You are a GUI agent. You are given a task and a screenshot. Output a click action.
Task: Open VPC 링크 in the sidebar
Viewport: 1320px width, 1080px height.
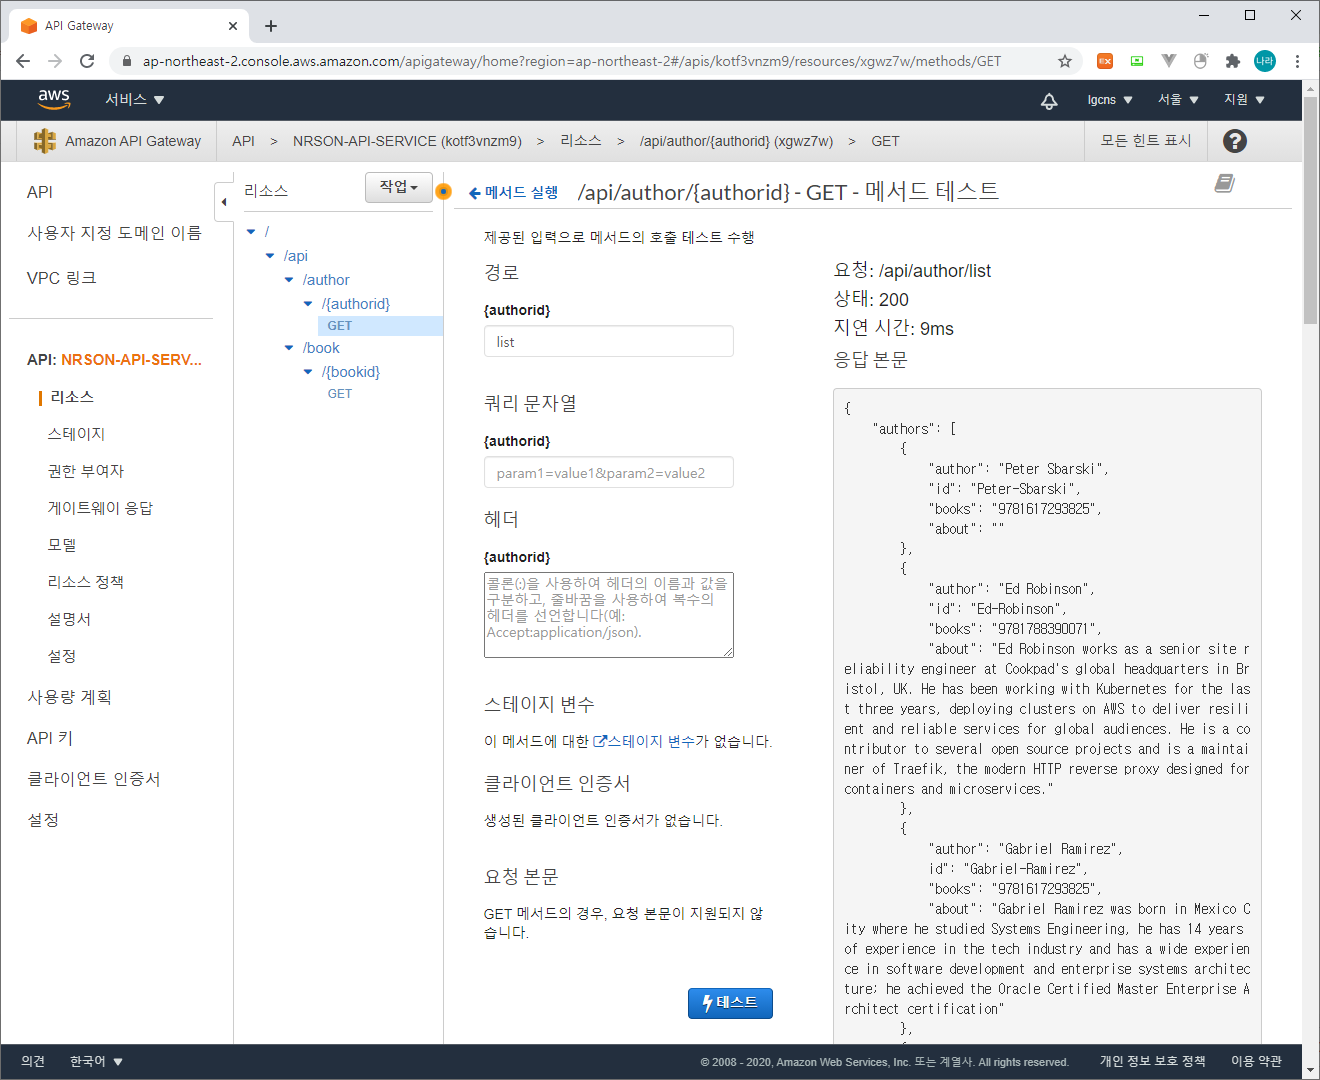pyautogui.click(x=62, y=278)
